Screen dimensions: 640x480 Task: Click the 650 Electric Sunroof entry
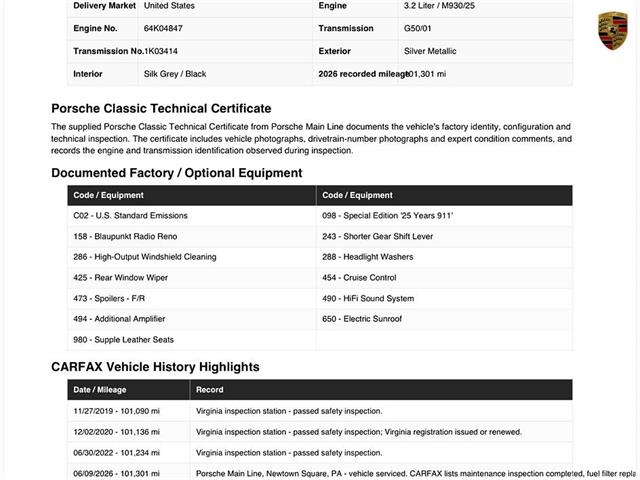click(362, 319)
